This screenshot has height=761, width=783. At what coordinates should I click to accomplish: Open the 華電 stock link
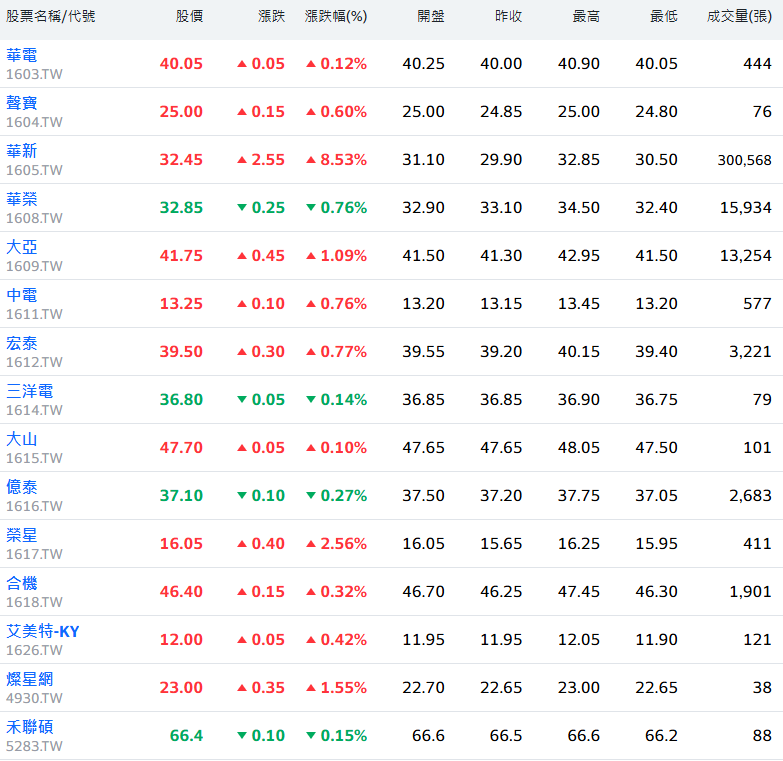(21, 55)
